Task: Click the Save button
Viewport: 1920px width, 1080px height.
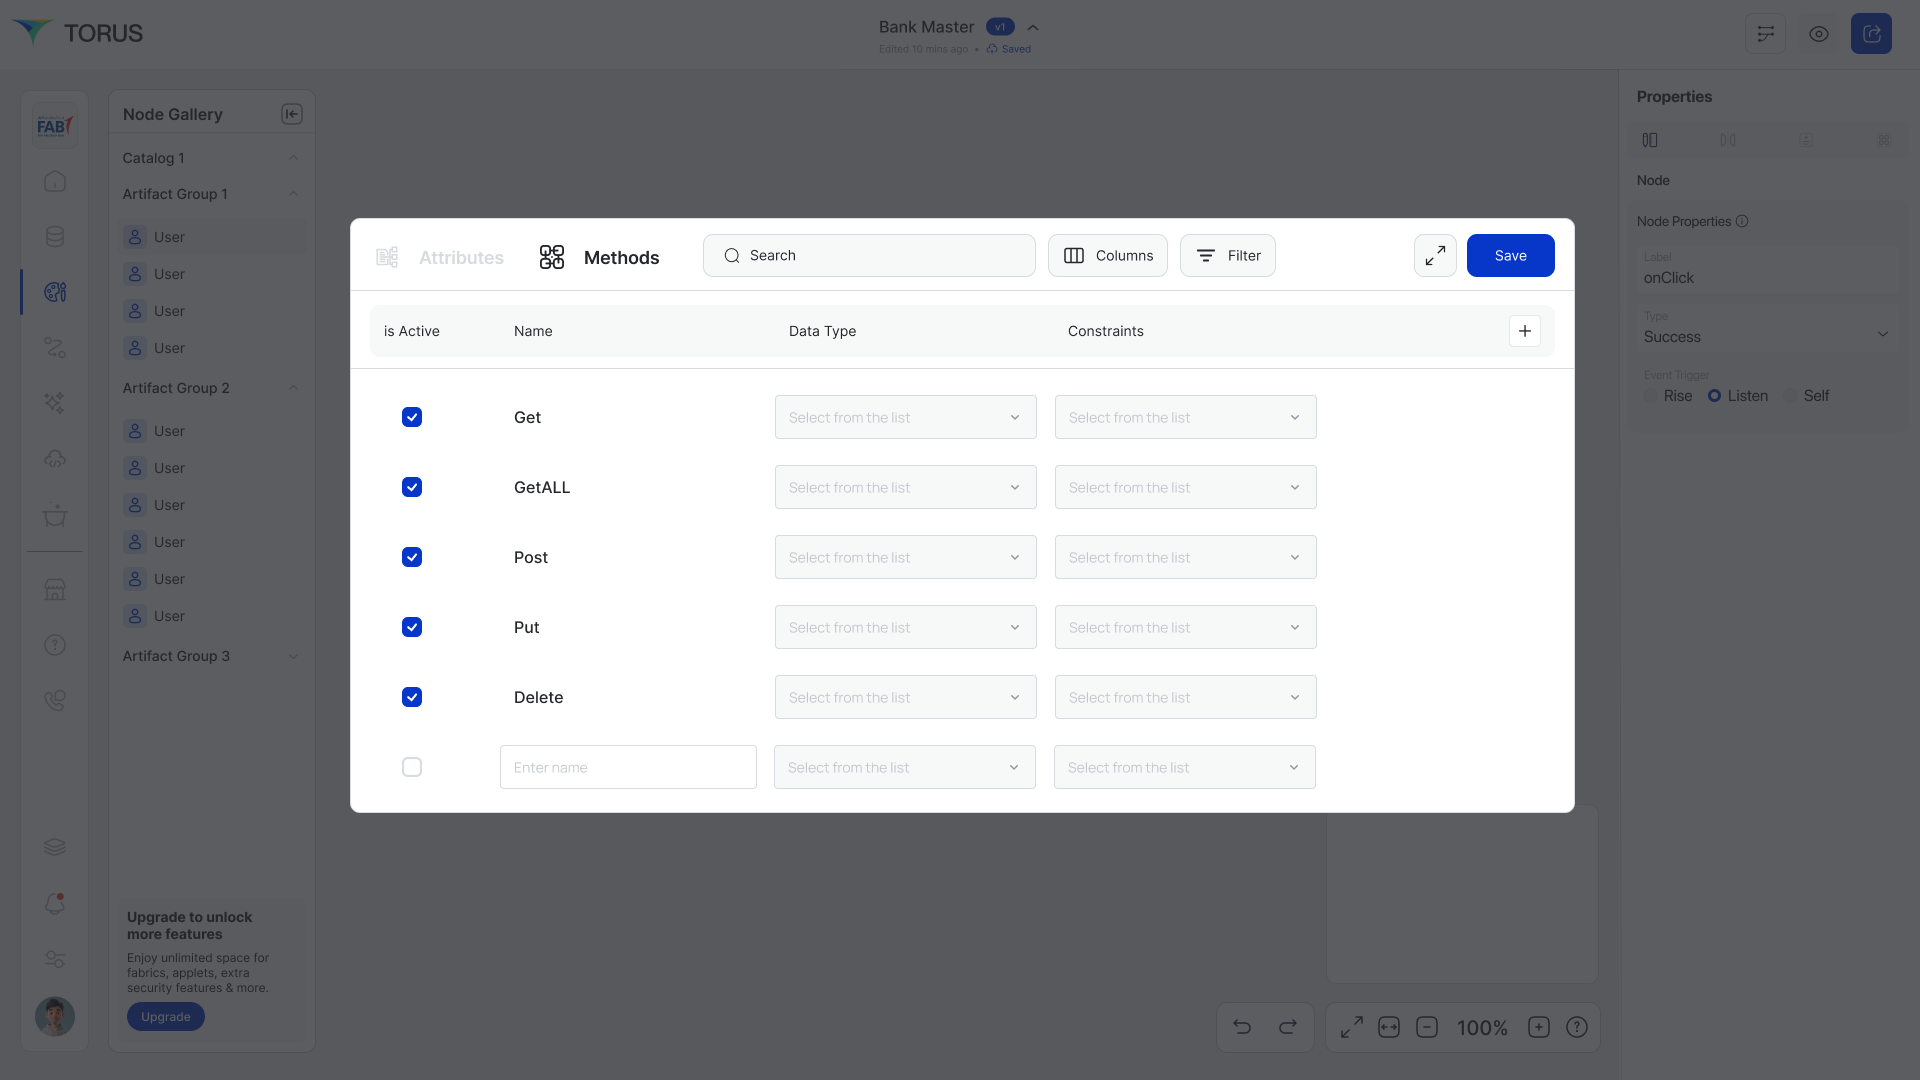Action: [1510, 256]
